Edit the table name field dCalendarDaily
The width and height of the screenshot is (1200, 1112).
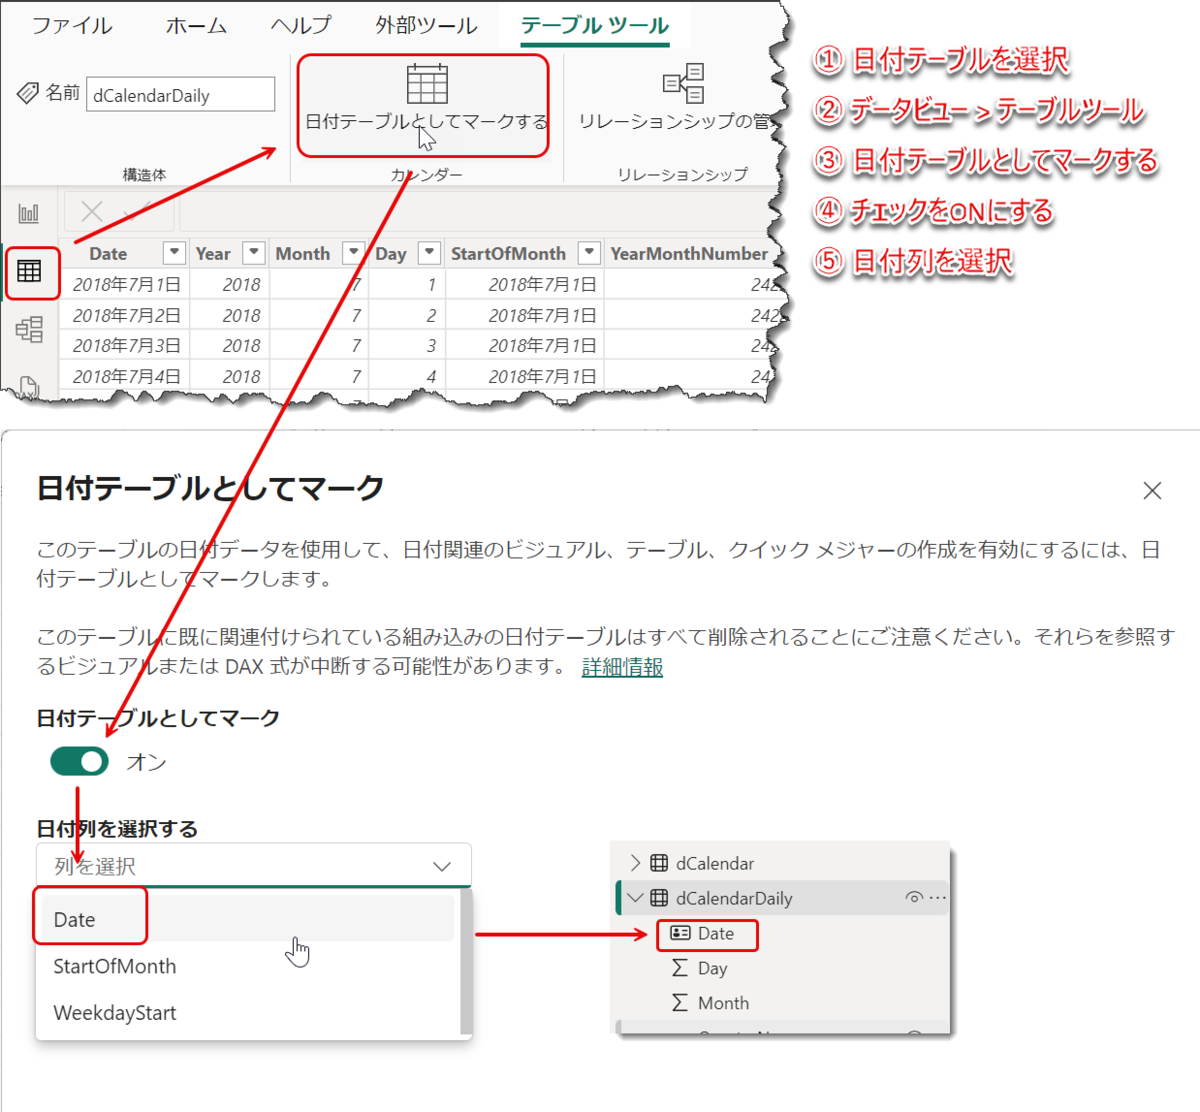pyautogui.click(x=181, y=95)
